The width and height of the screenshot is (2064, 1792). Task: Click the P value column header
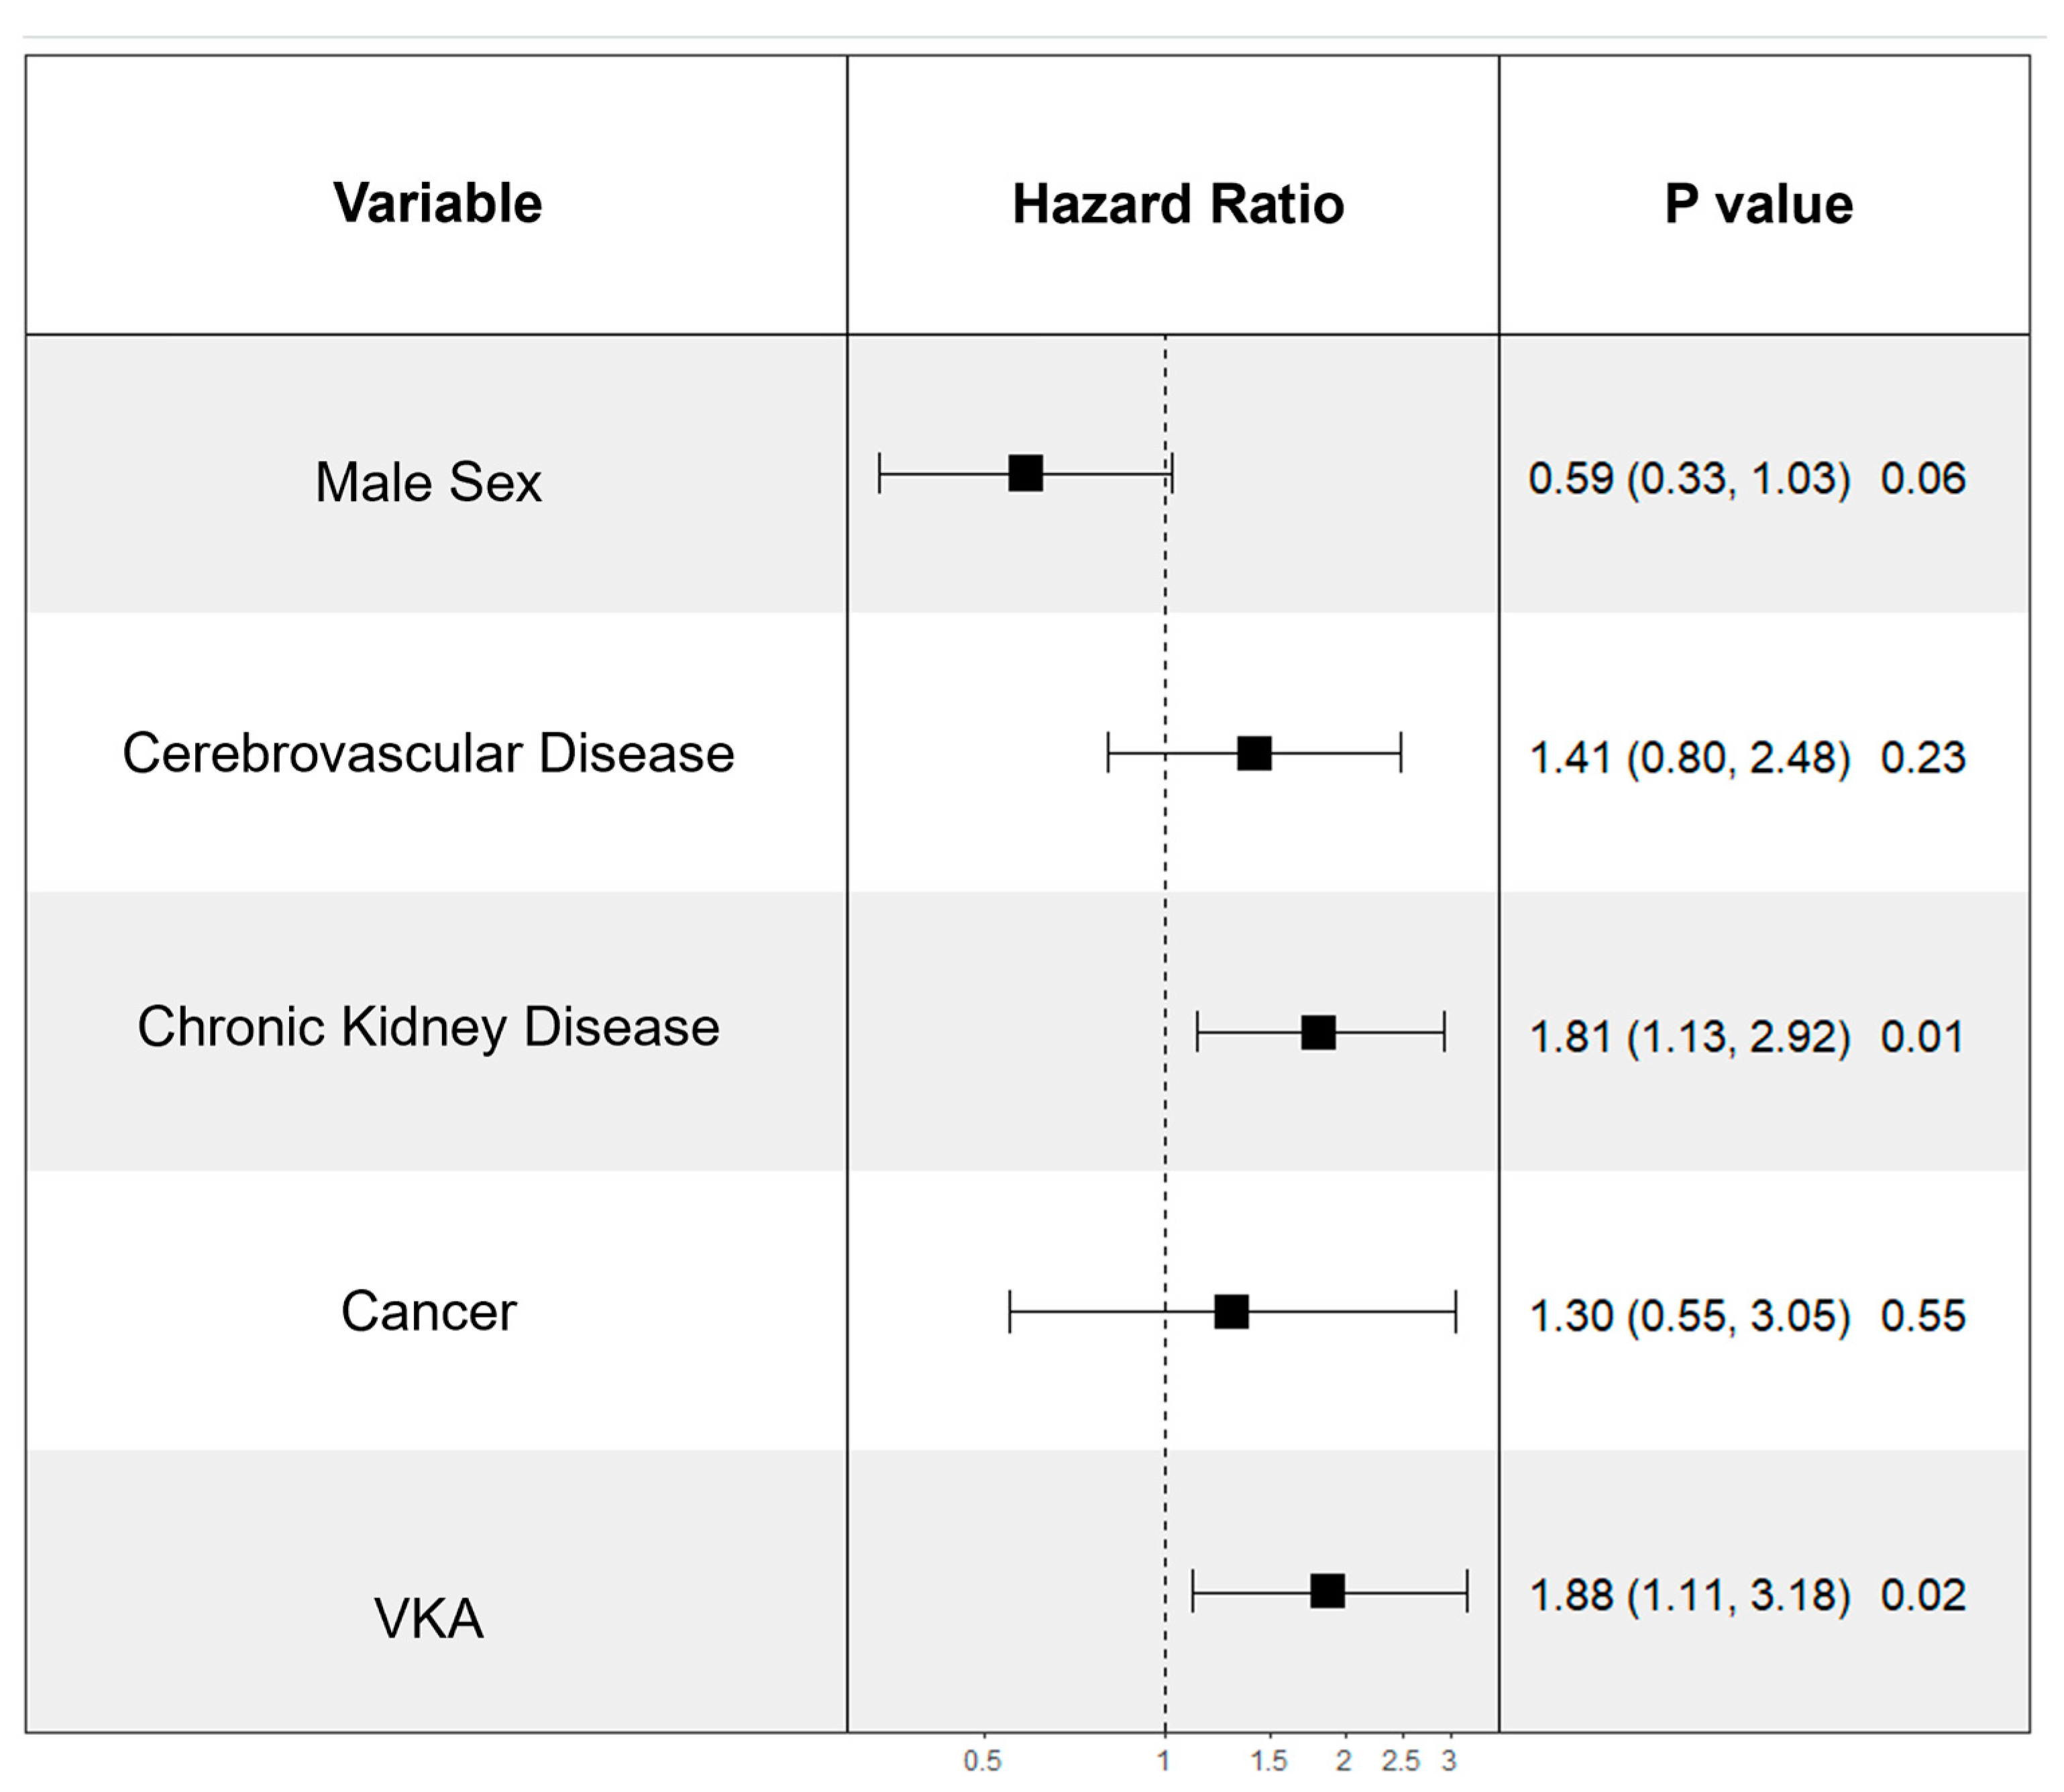1758,204
